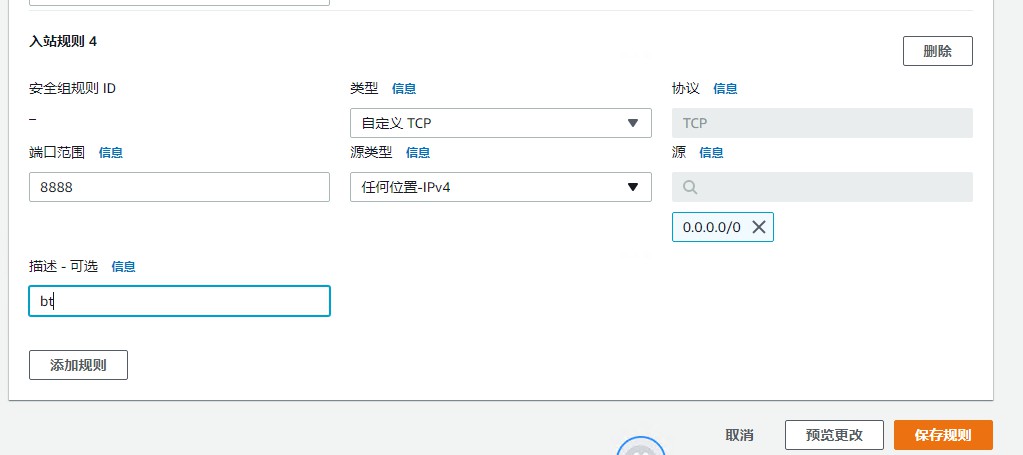Viewport: 1023px width, 455px height.
Task: Open the 类型 dropdown showing 自定义 TCP
Action: (500, 123)
